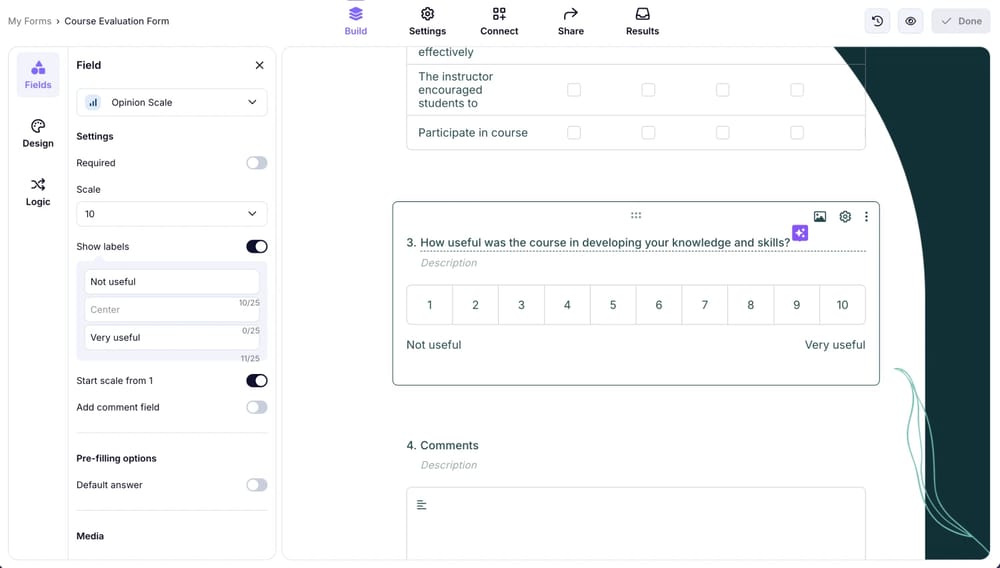Check third box in Participate in course row

click(723, 133)
